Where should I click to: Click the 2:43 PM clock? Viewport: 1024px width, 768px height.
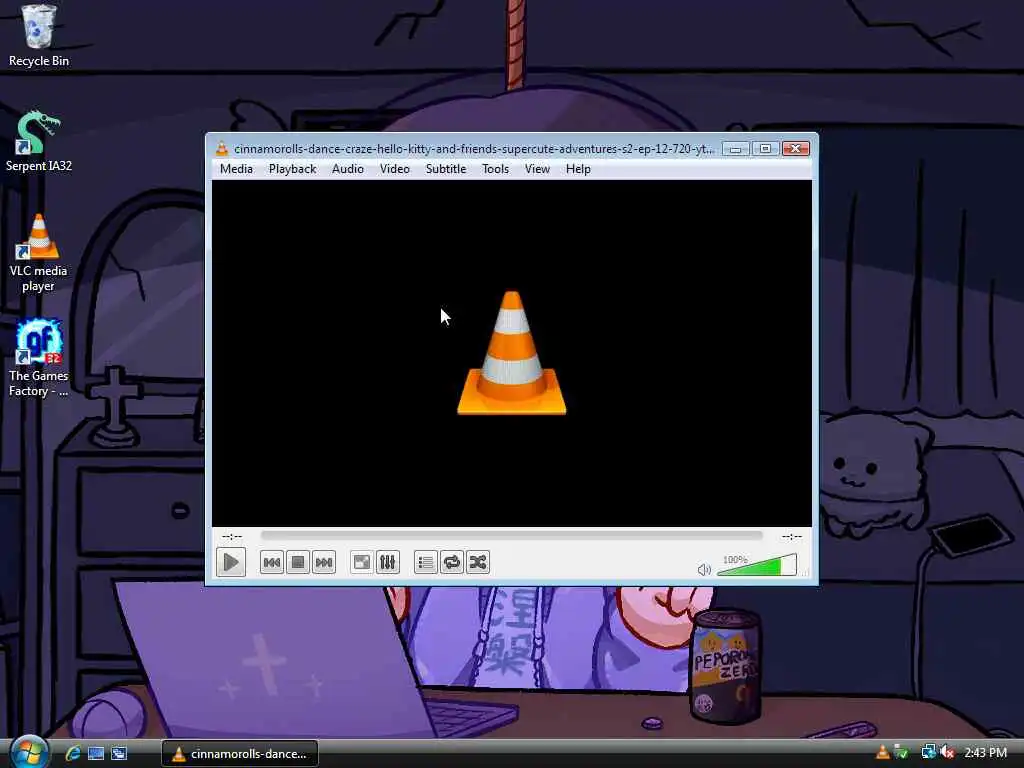tap(985, 753)
